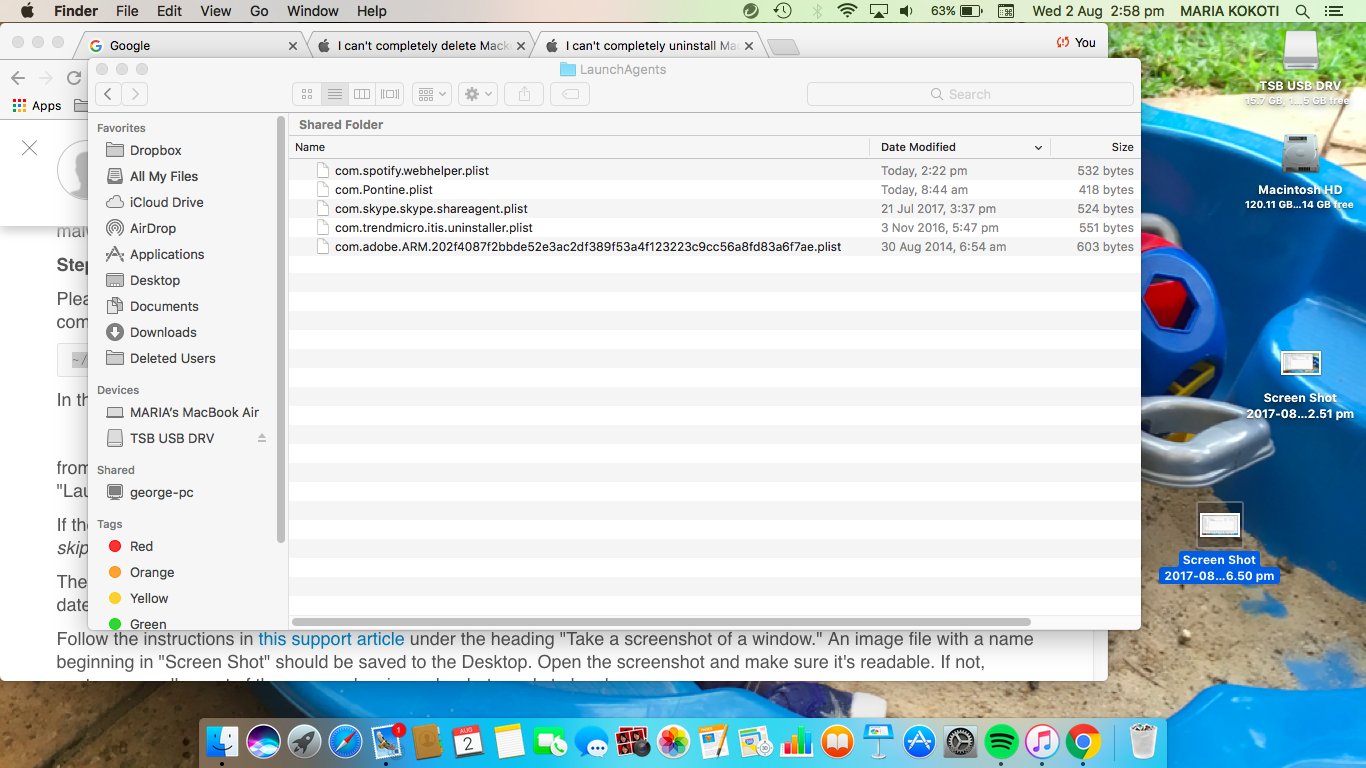The image size is (1366, 768).
Task: Open the Go menu
Action: click(x=259, y=11)
